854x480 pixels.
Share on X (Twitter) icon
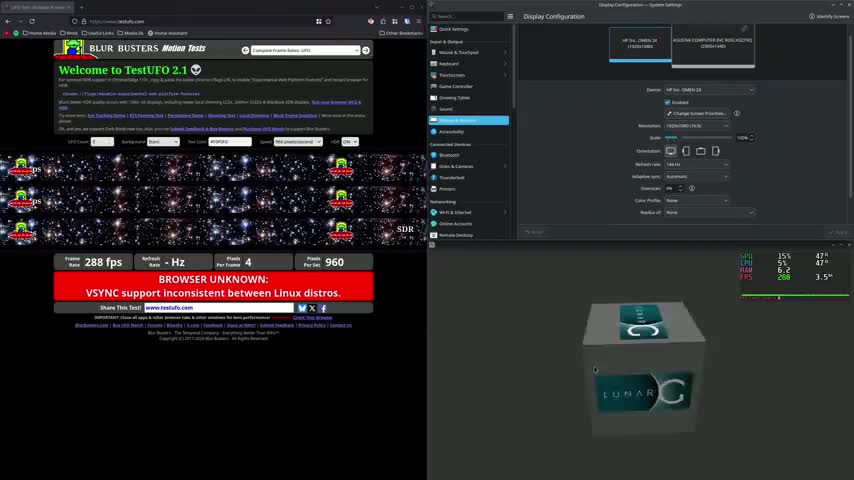pyautogui.click(x=312, y=308)
